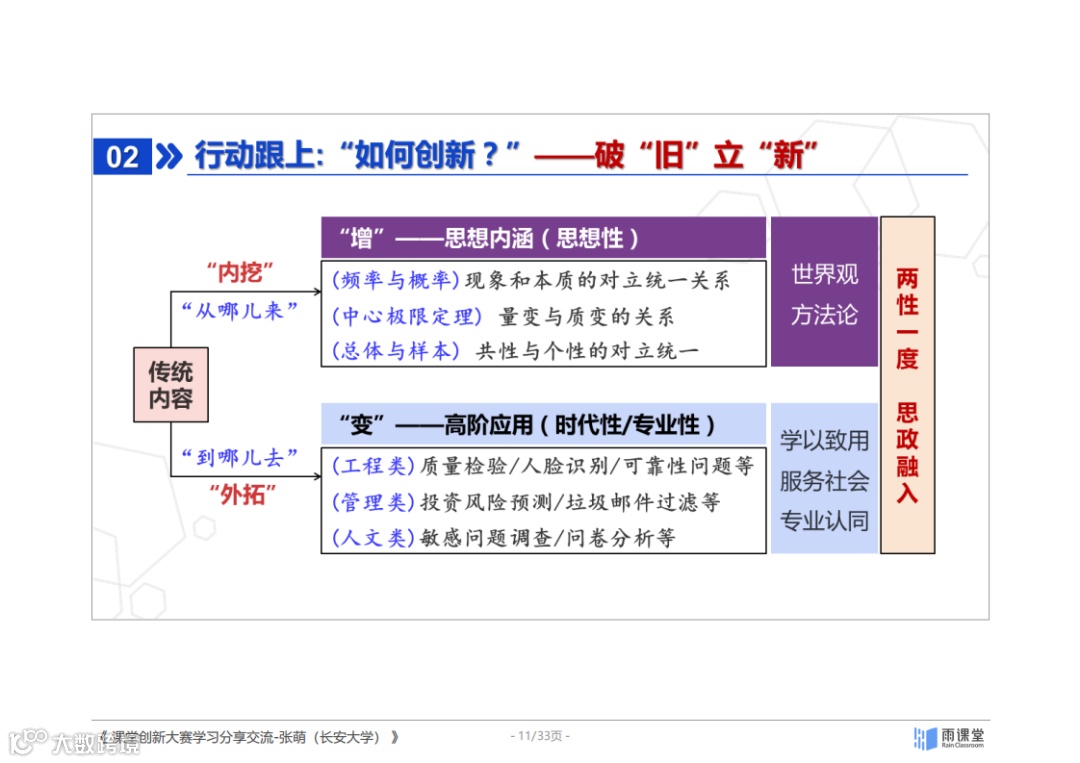1080x763 pixels.
Task: Click the blue 02 section number badge
Action: click(123, 157)
